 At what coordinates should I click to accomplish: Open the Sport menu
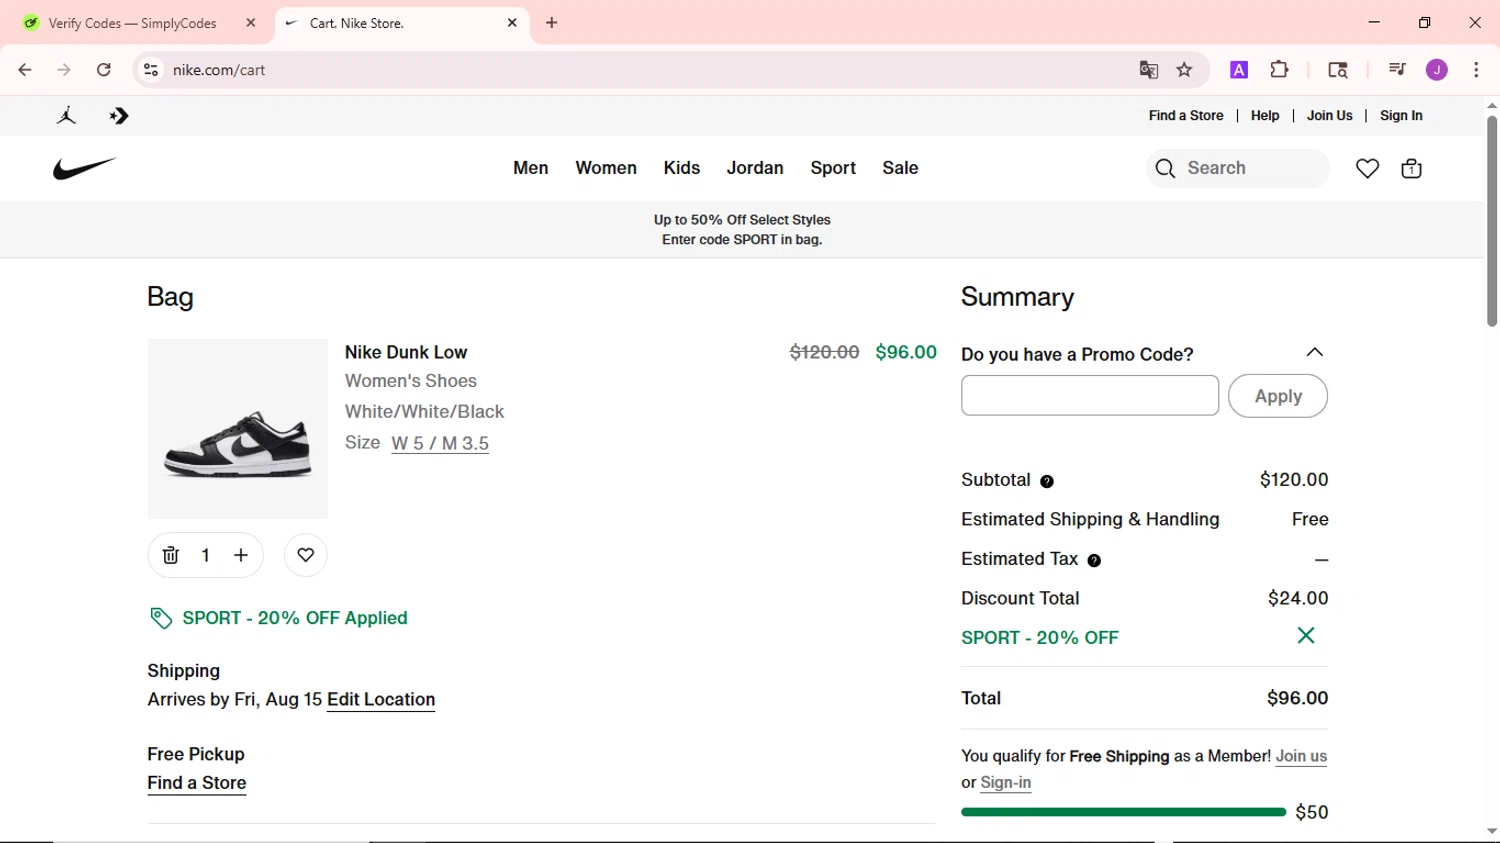[833, 168]
